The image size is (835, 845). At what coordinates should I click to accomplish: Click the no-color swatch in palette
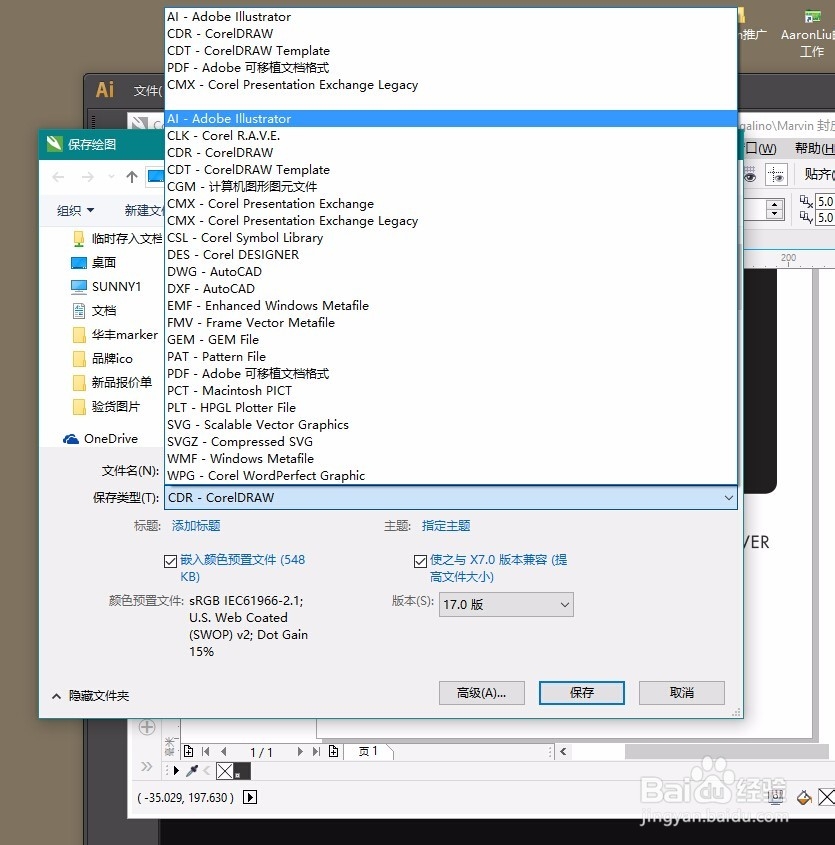point(224,771)
